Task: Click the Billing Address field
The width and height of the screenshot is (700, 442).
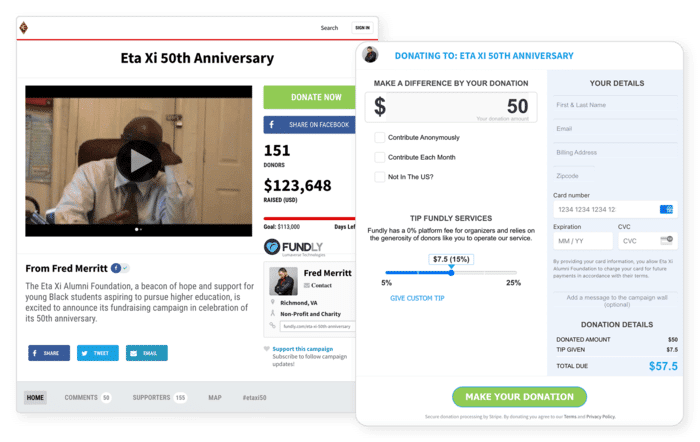Action: 615,152
